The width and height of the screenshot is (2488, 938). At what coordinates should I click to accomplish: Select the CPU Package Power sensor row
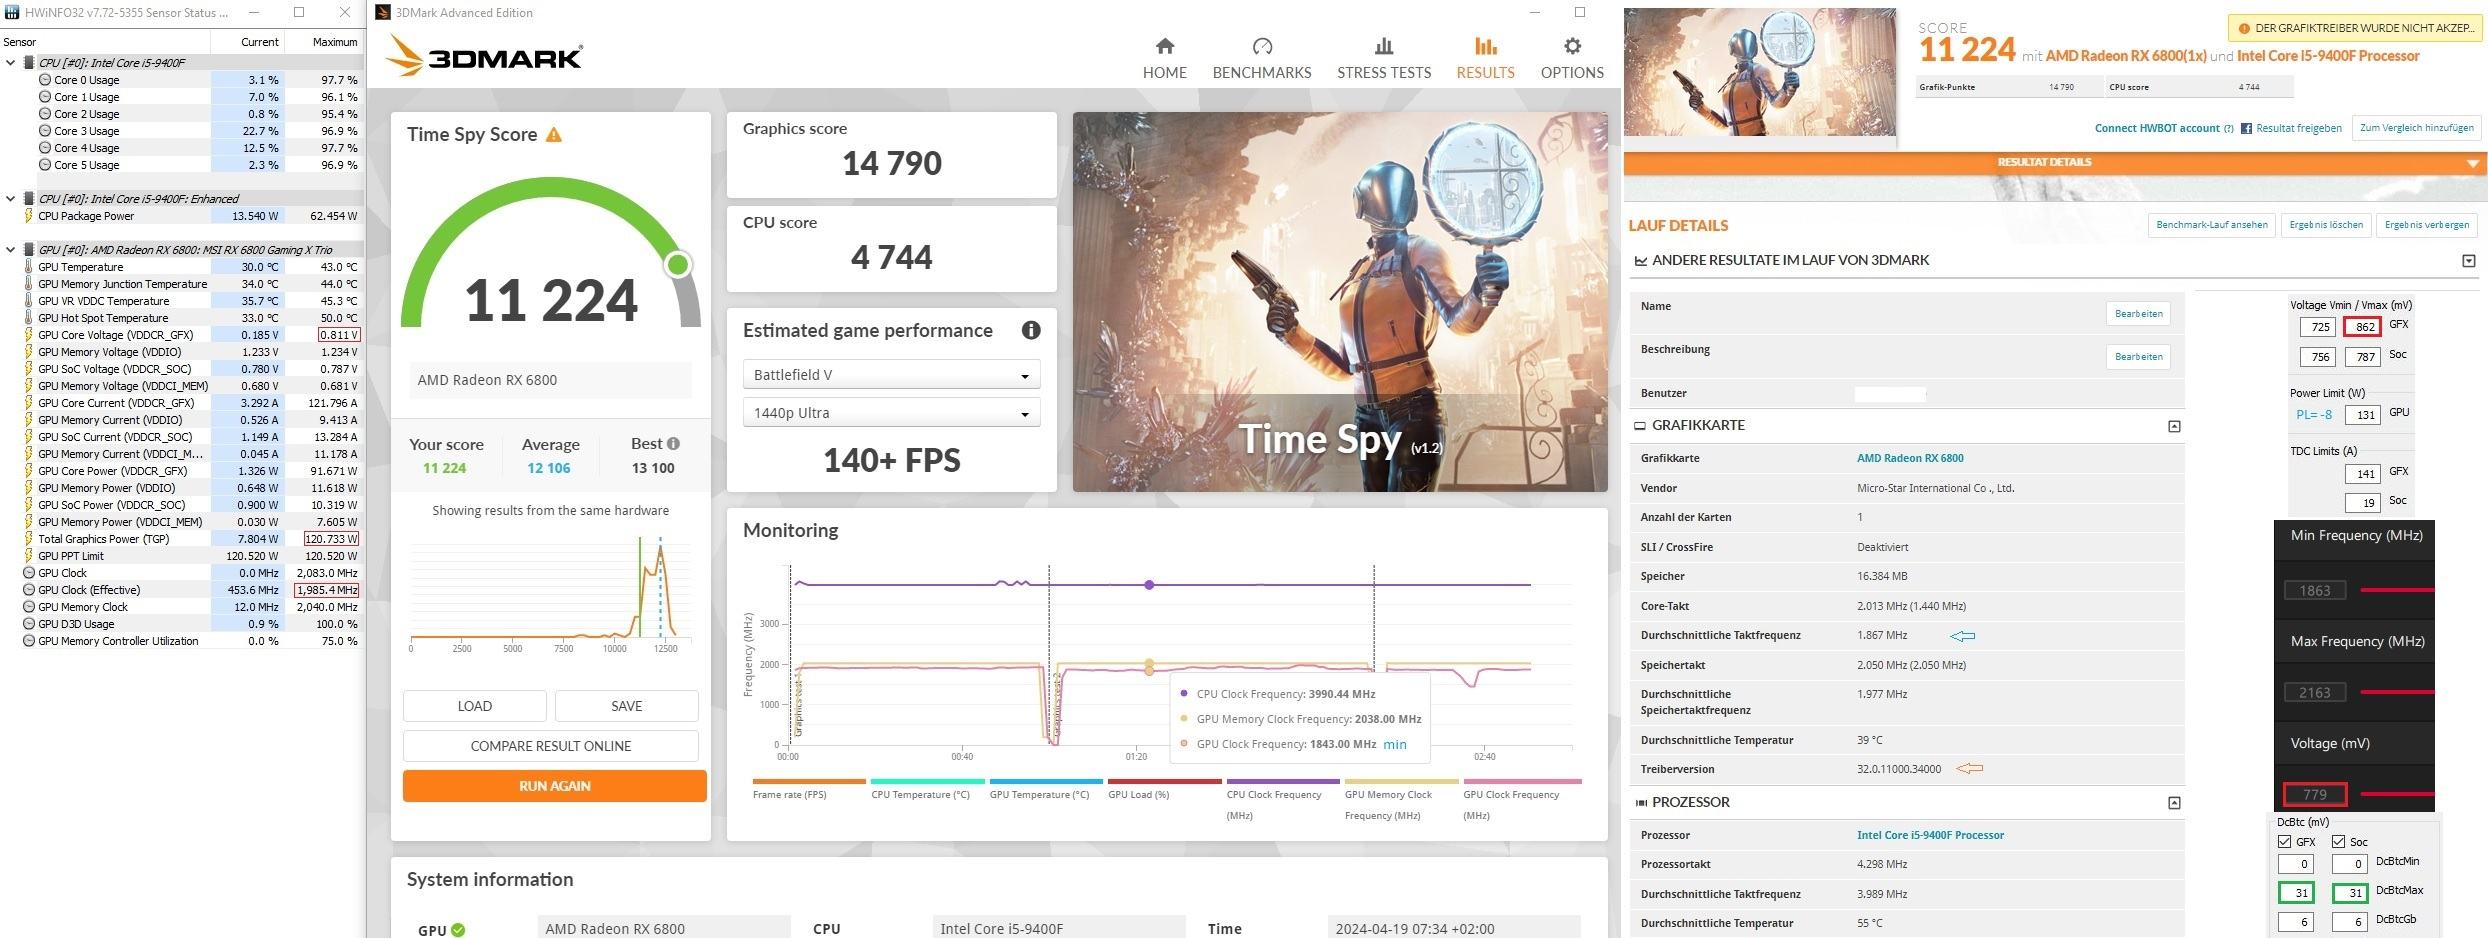tap(182, 216)
